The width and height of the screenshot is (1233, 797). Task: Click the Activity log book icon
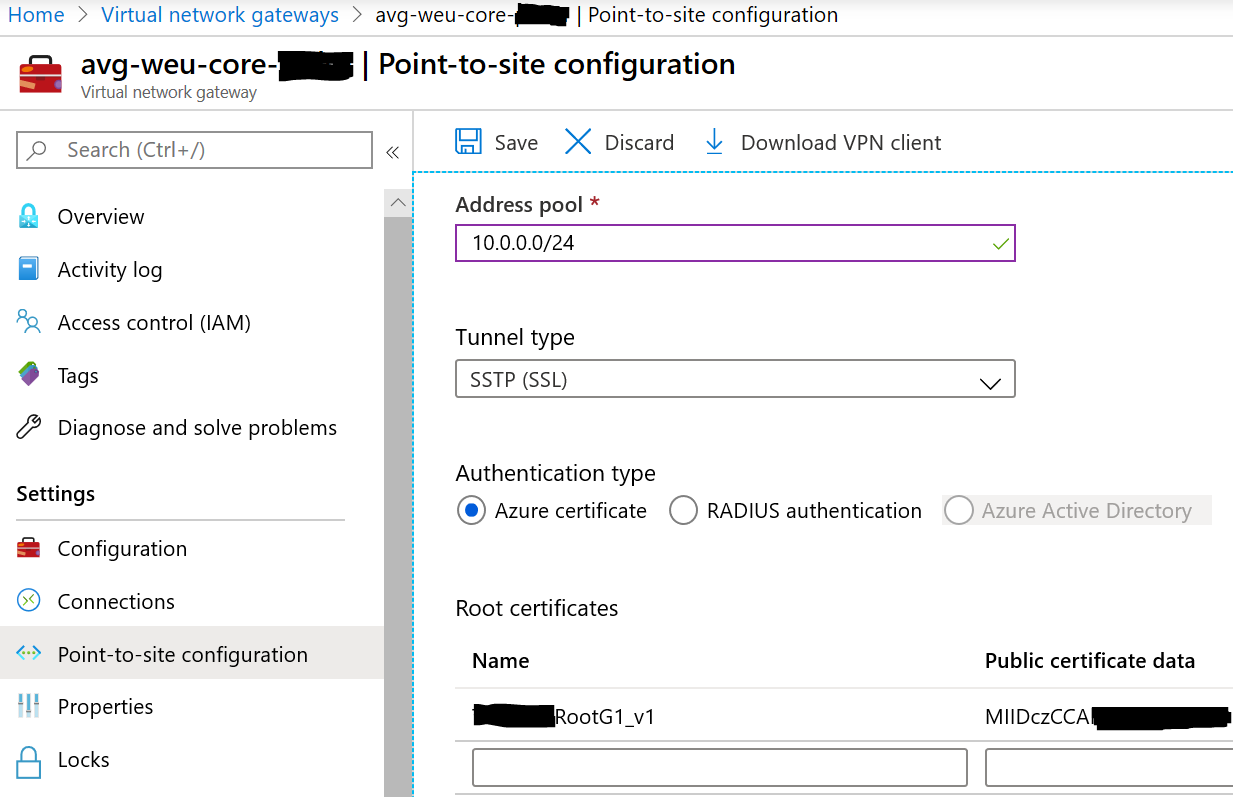[29, 270]
